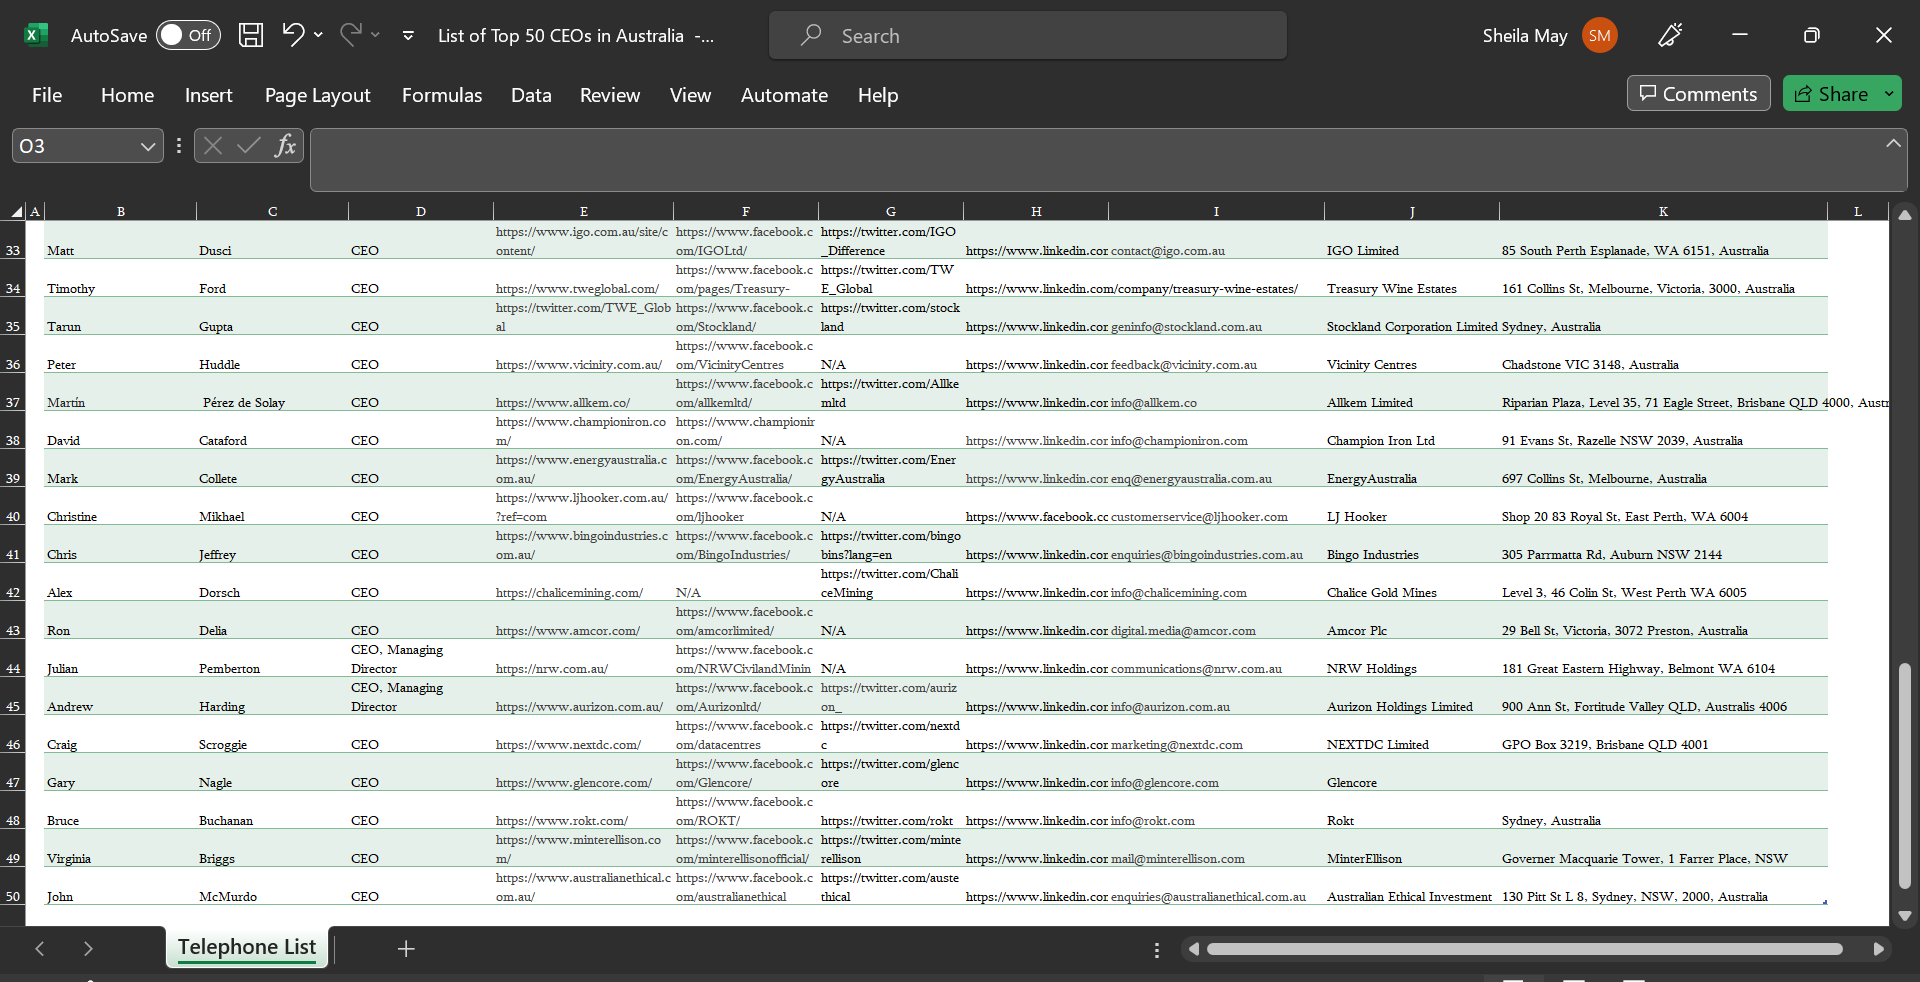1920x982 pixels.
Task: Switch to the View ribbon tab
Action: click(x=690, y=95)
